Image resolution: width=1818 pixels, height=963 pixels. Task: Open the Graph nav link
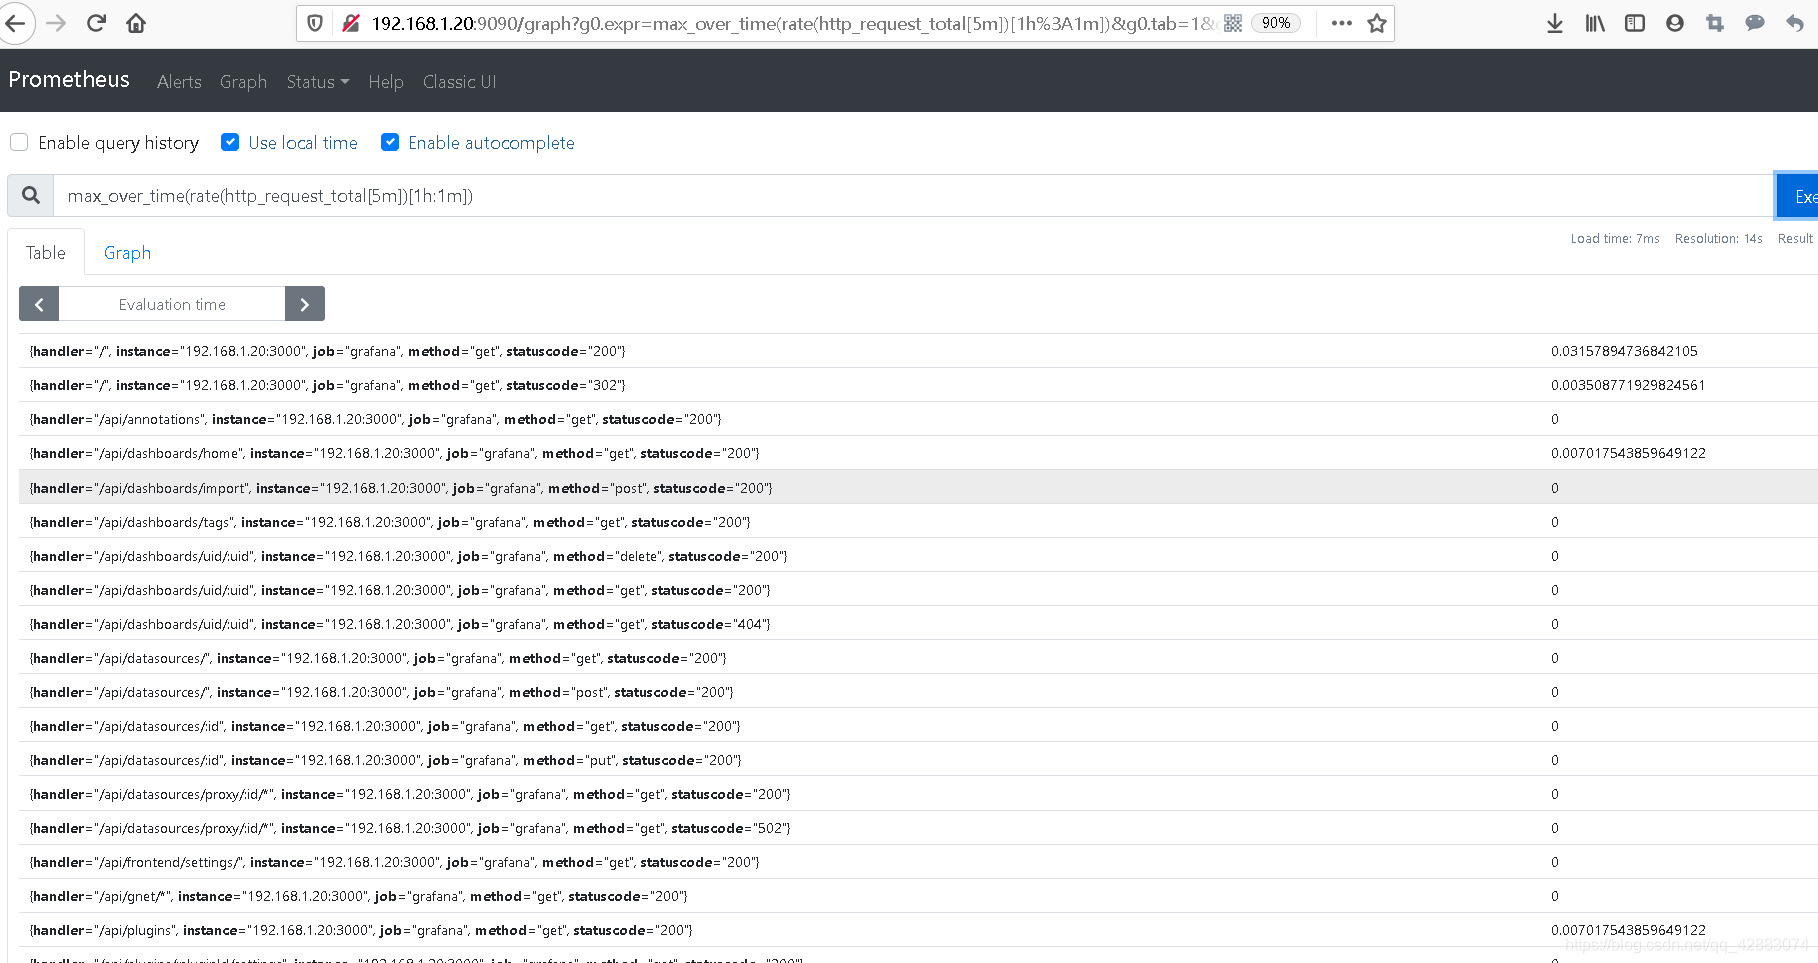(243, 82)
